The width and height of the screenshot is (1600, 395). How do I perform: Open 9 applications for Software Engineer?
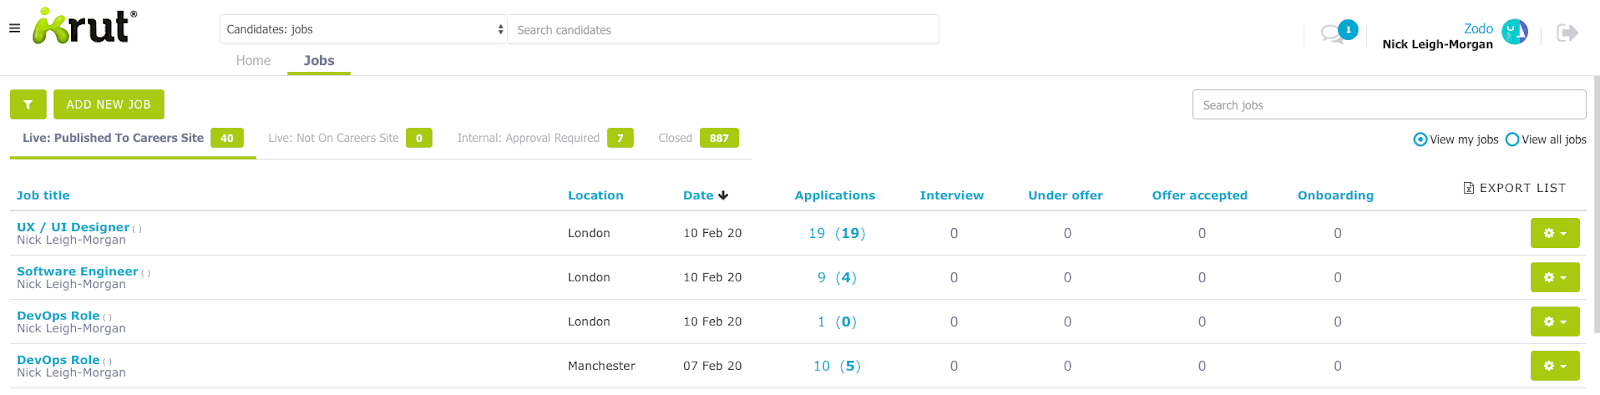point(822,277)
